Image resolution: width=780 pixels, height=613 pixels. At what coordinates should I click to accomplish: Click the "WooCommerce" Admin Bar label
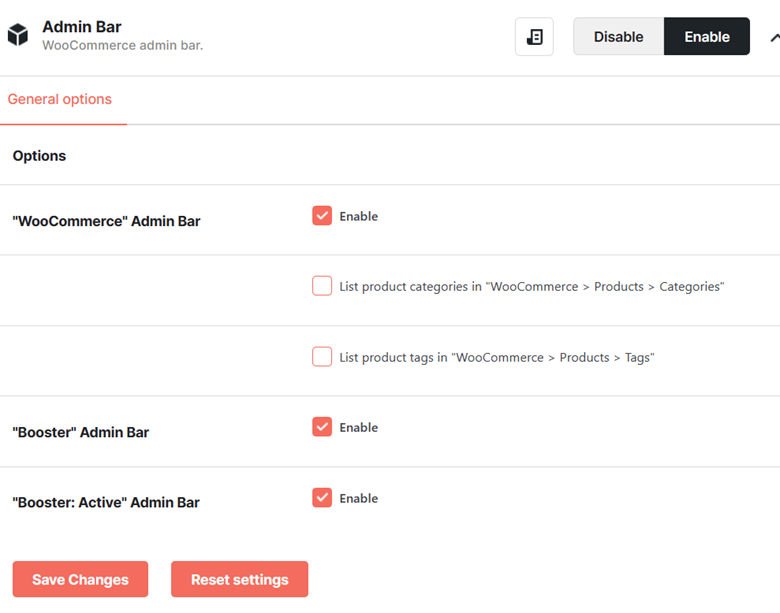click(106, 221)
